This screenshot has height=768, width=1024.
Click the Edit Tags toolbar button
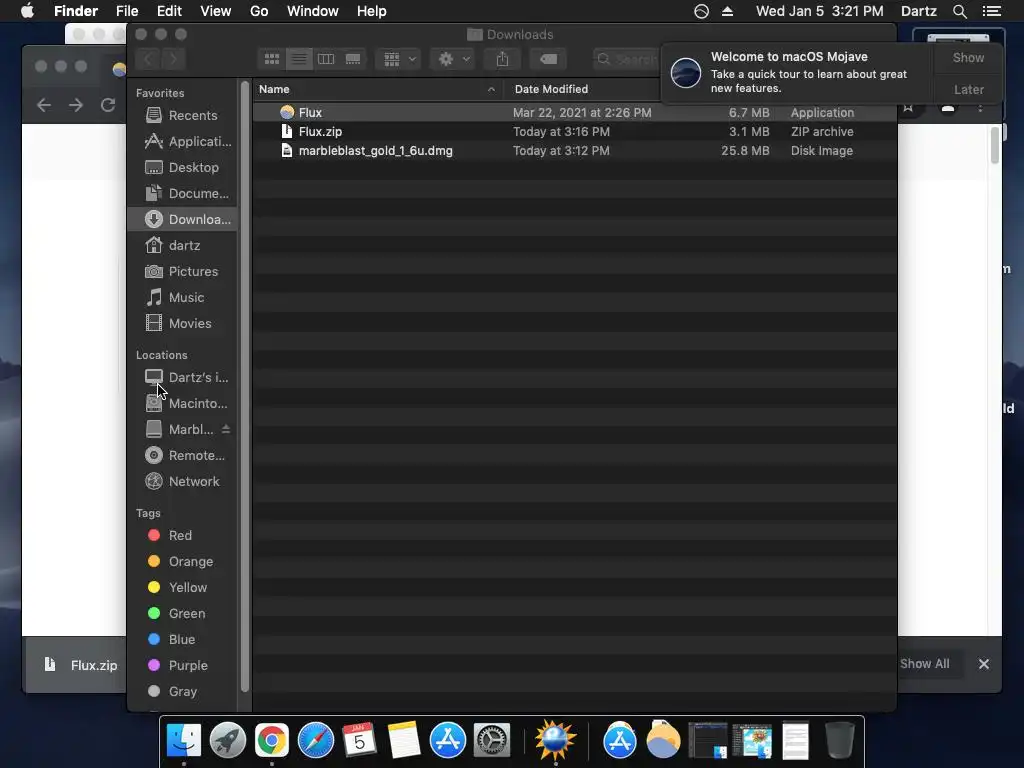tap(548, 59)
